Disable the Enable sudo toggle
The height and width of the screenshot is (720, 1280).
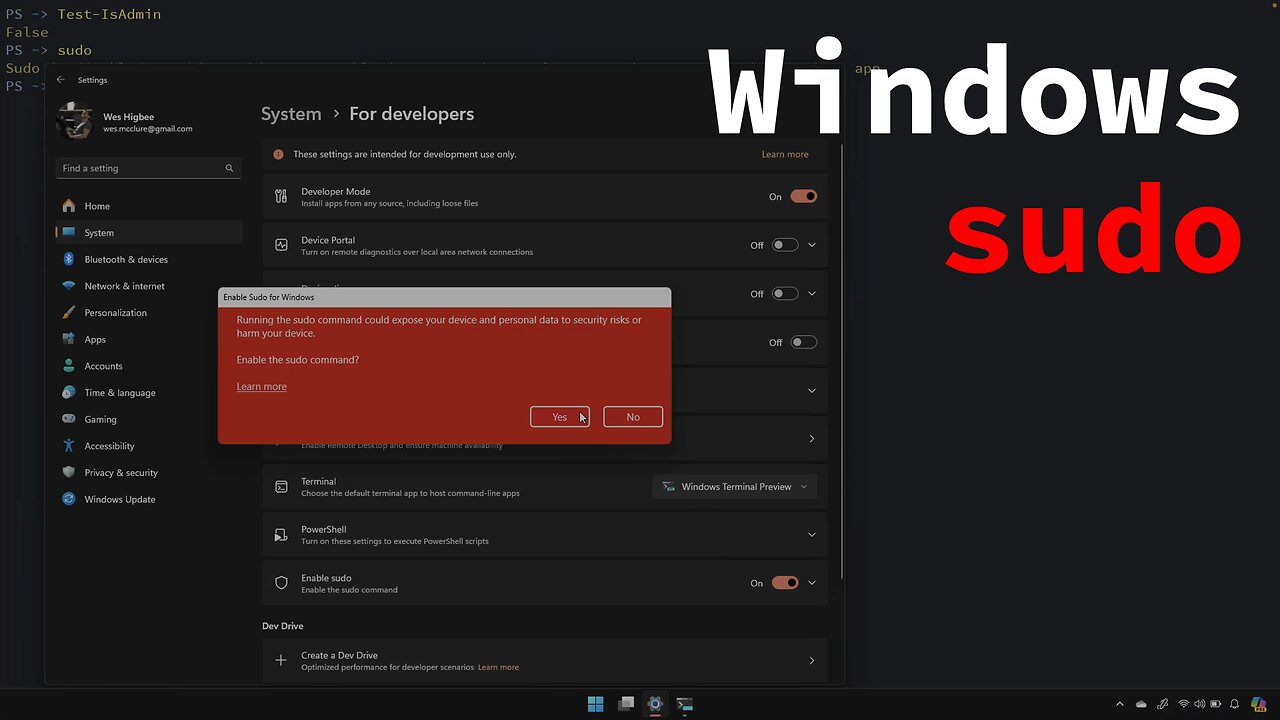tap(785, 583)
